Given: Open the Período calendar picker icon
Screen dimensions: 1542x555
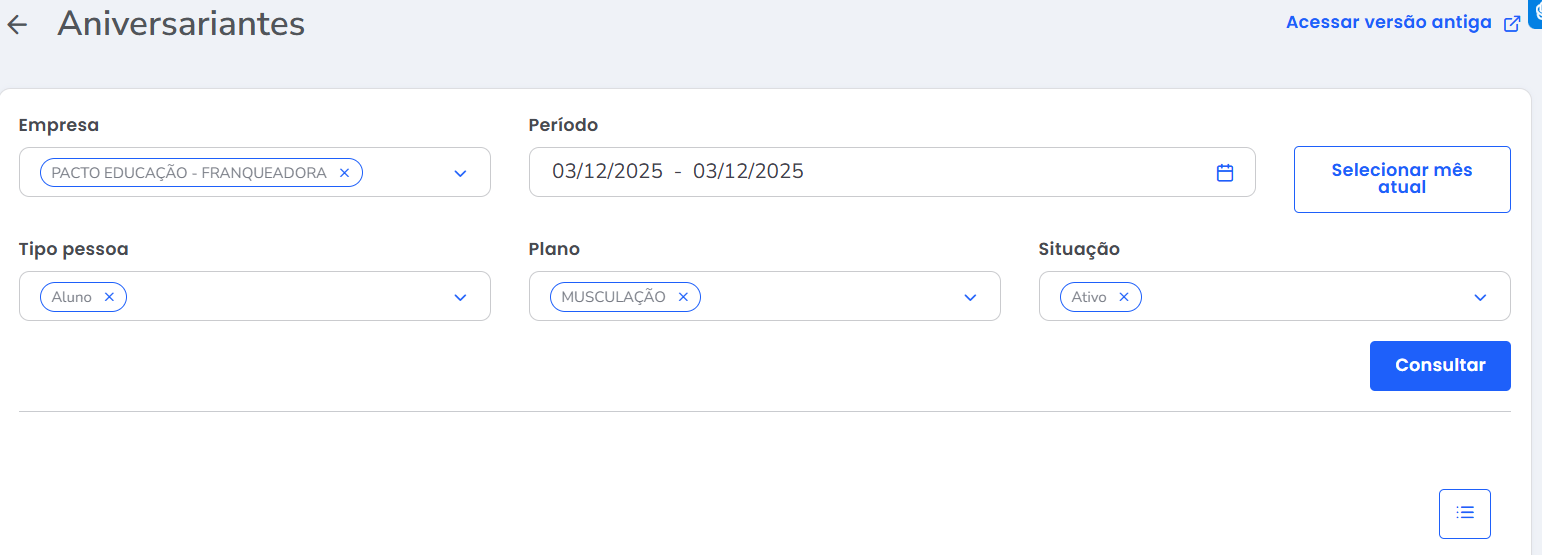Looking at the screenshot, I should pos(1225,172).
